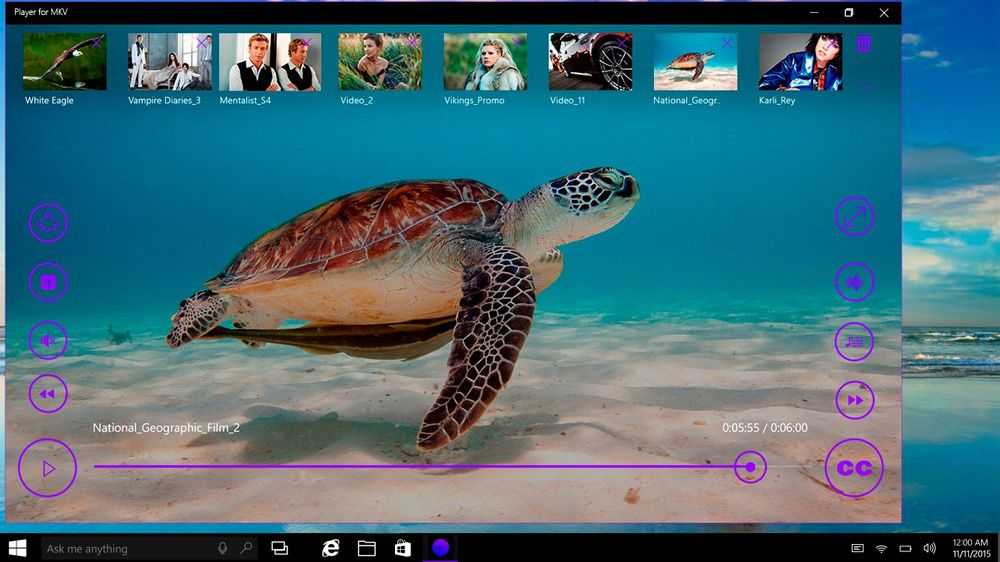Image resolution: width=1000 pixels, height=562 pixels.
Task: Remove Mentalist_S4 with its X mark
Action: 307,43
